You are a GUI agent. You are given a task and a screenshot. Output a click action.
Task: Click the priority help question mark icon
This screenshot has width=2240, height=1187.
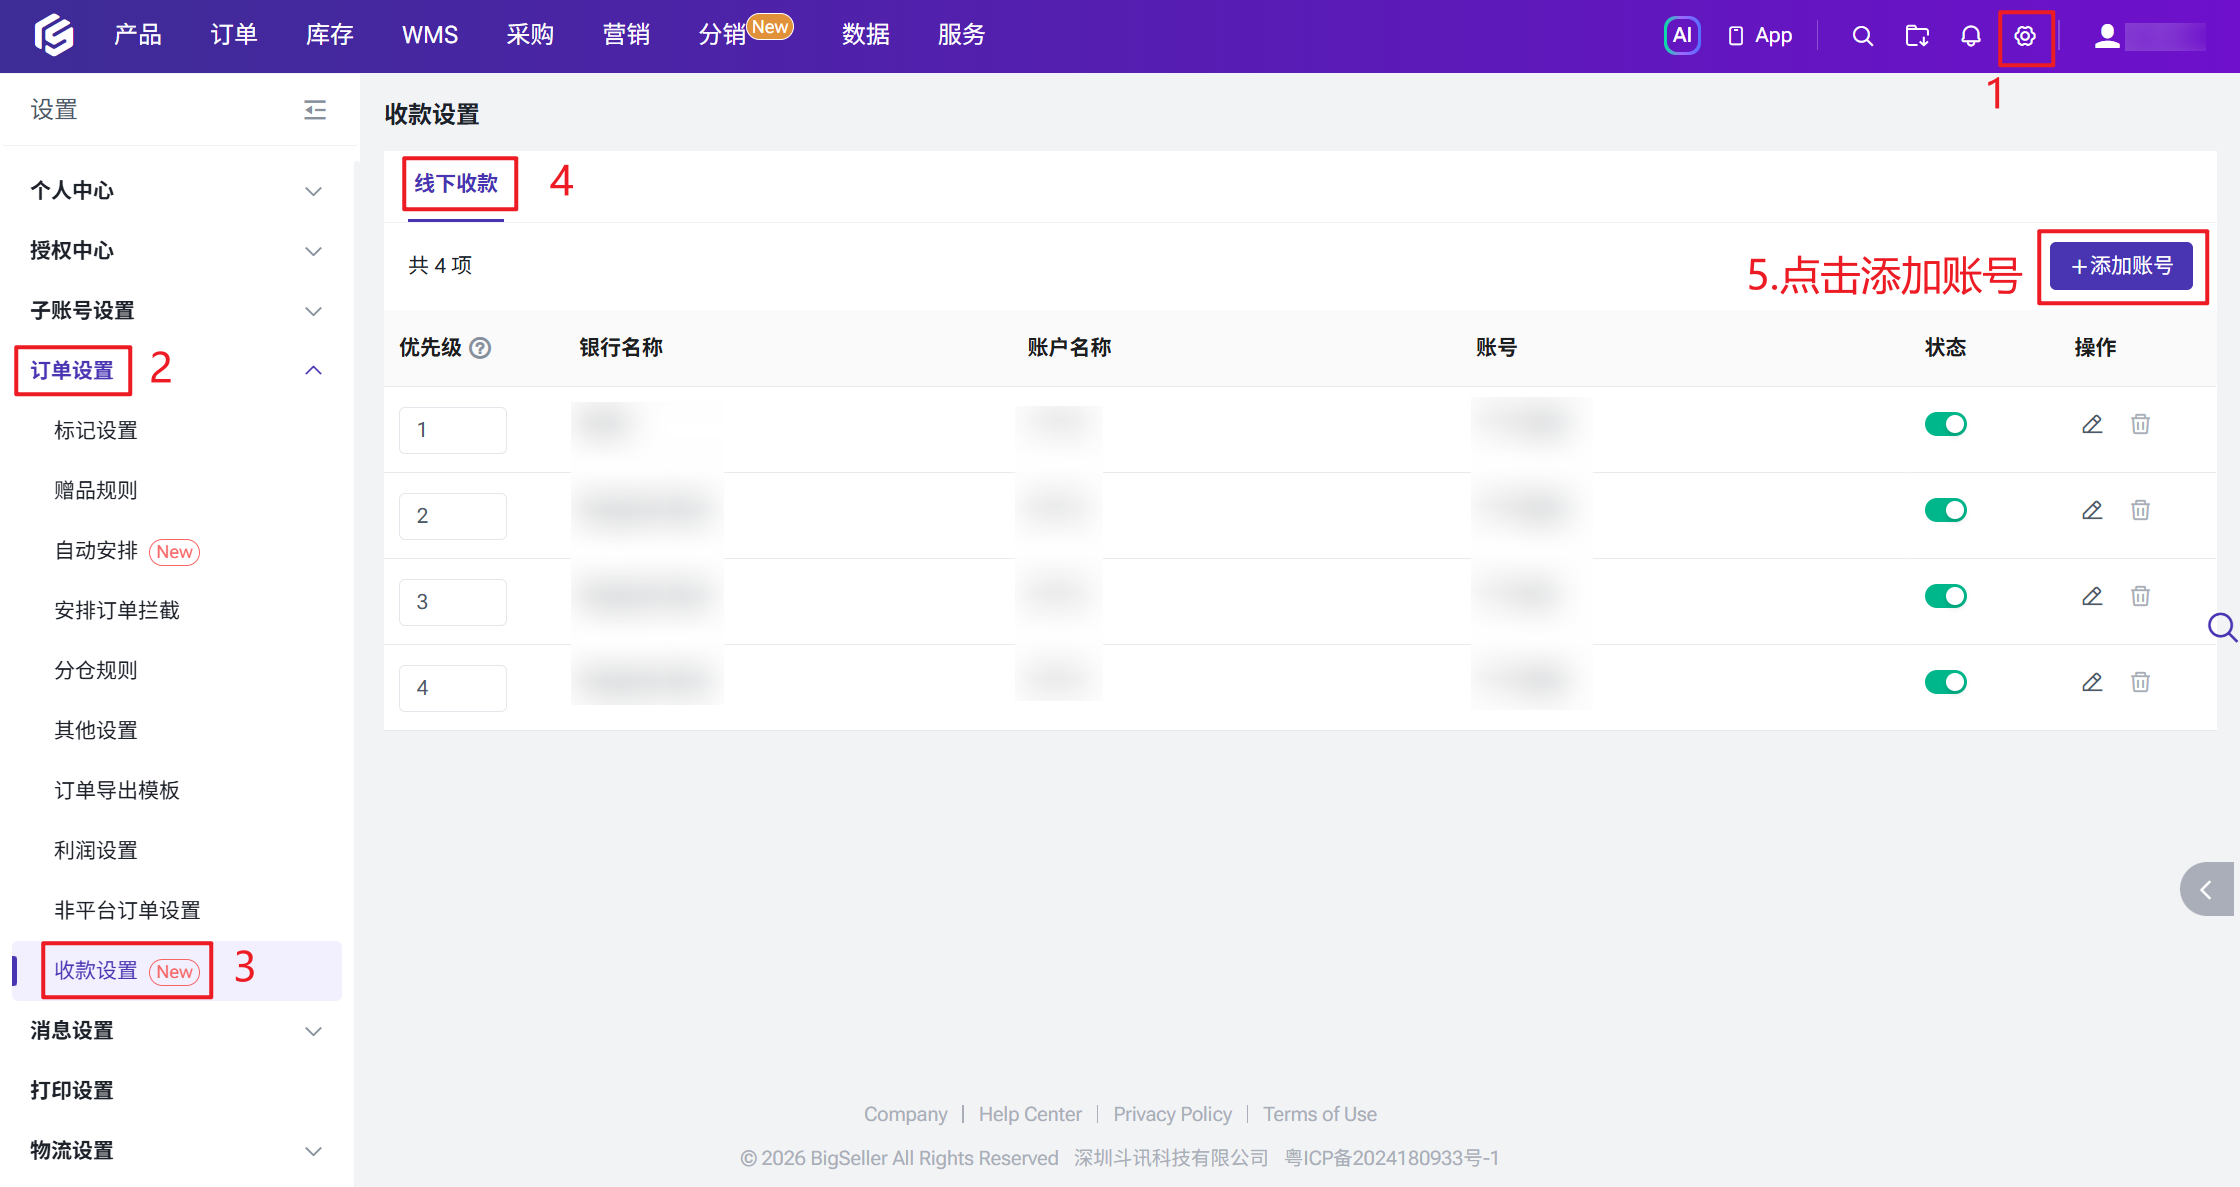pos(480,348)
